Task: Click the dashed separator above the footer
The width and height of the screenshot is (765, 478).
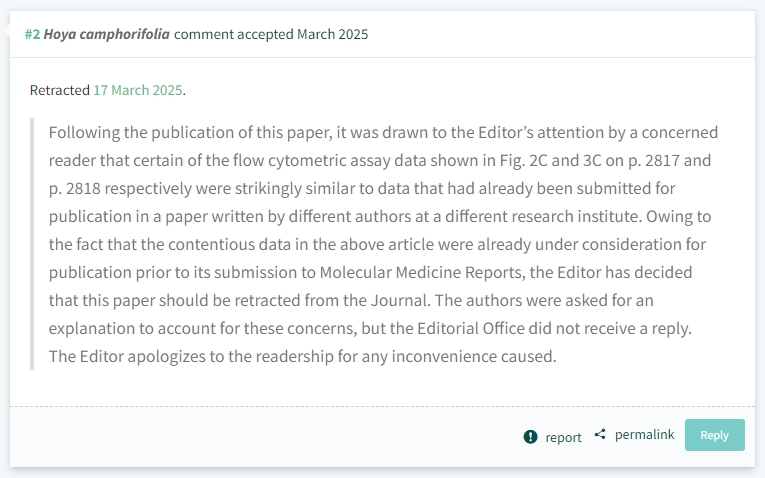Action: [x=382, y=406]
